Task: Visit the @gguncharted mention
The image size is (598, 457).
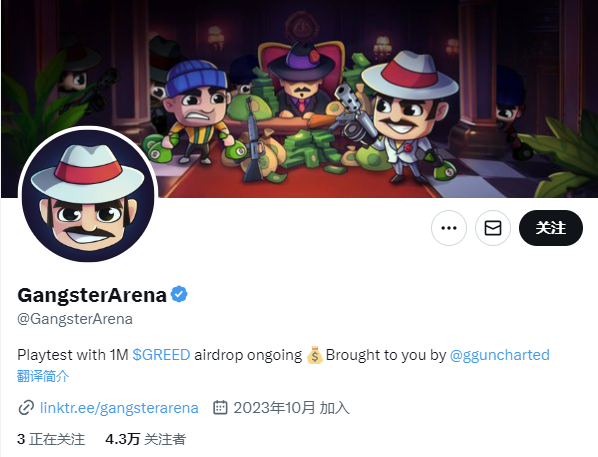Action: (500, 355)
